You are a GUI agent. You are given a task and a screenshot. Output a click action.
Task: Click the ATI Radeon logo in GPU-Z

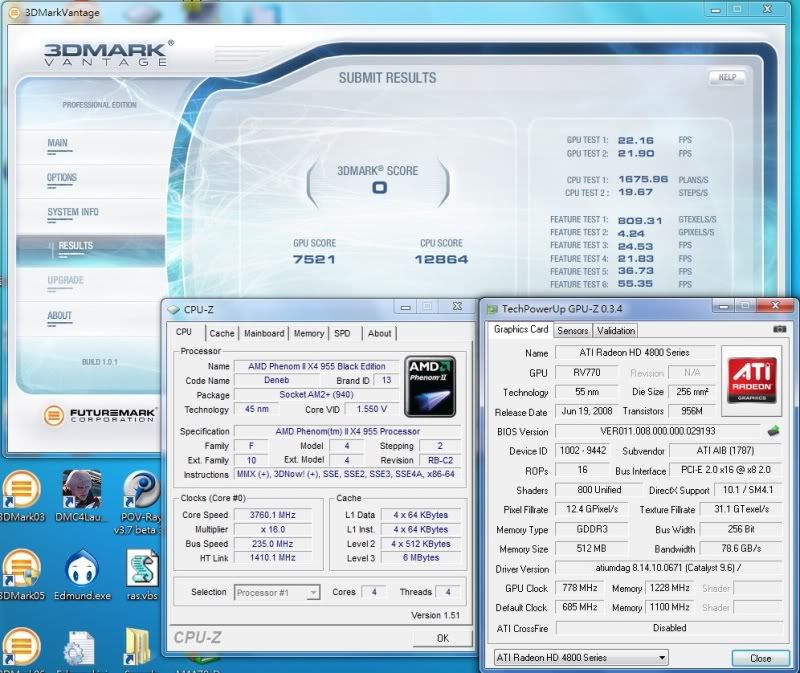pos(752,381)
